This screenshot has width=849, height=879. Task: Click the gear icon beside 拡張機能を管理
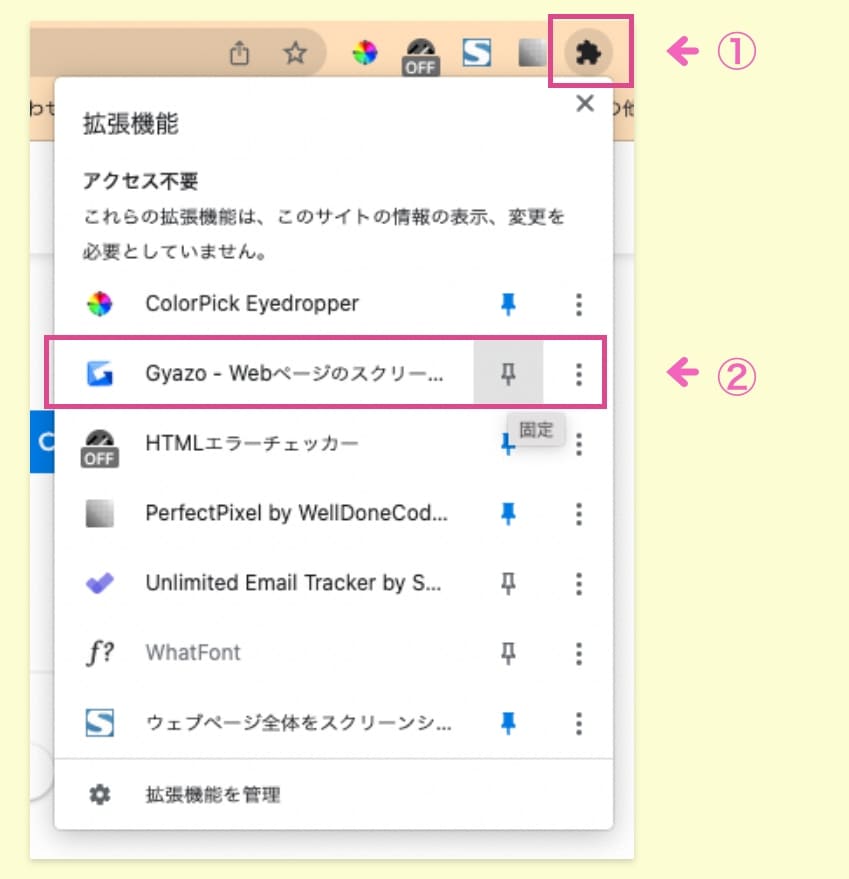tap(100, 794)
